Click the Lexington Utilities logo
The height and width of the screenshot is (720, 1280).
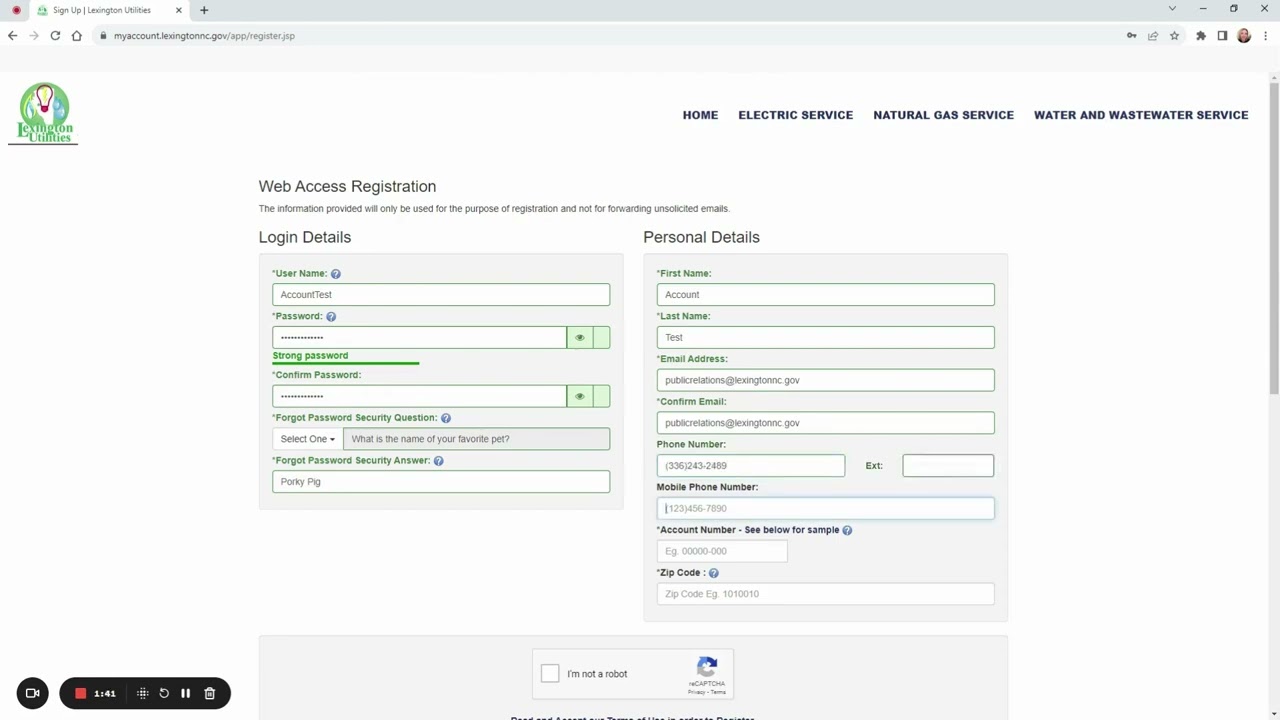(x=44, y=113)
